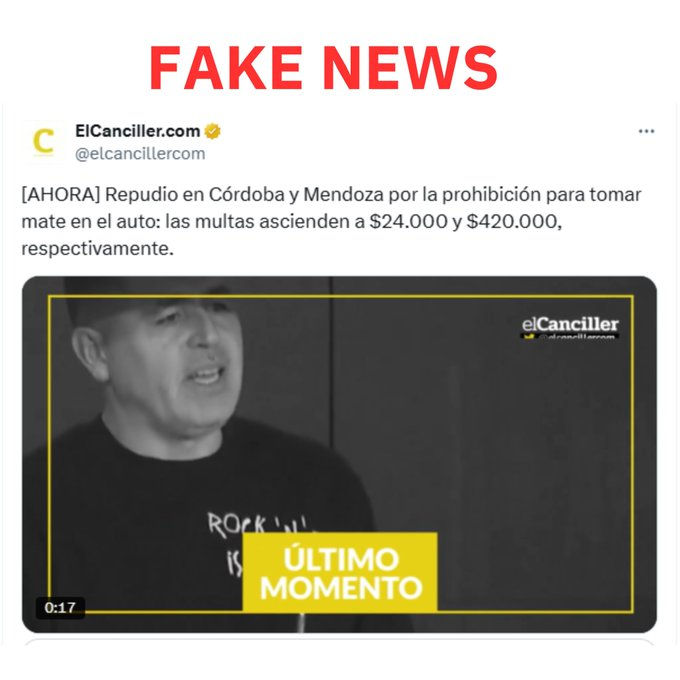Image resolution: width=680 pixels, height=680 pixels.
Task: Click the yellow ÚLTIMO MOMENTO banner
Action: [340, 572]
